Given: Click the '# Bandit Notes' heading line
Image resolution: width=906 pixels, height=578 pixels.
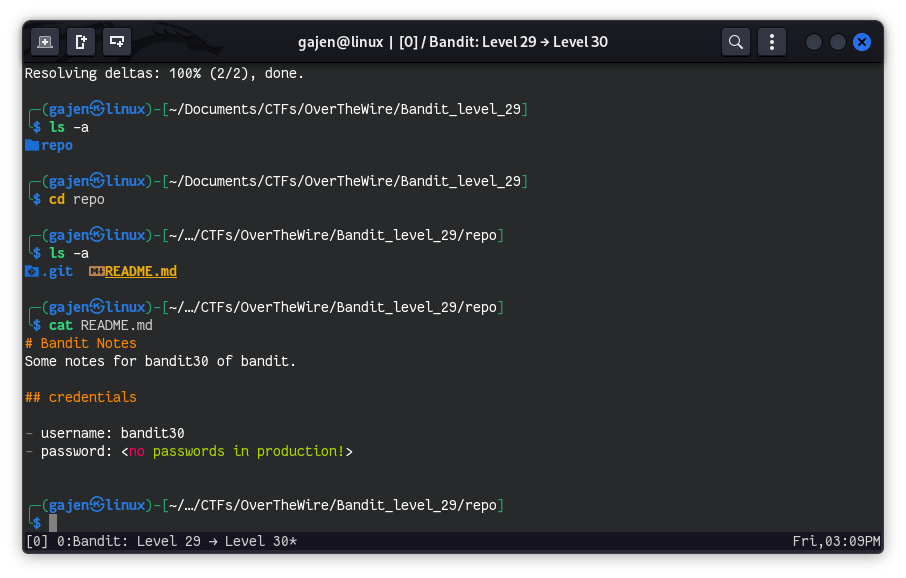Looking at the screenshot, I should 81,343.
